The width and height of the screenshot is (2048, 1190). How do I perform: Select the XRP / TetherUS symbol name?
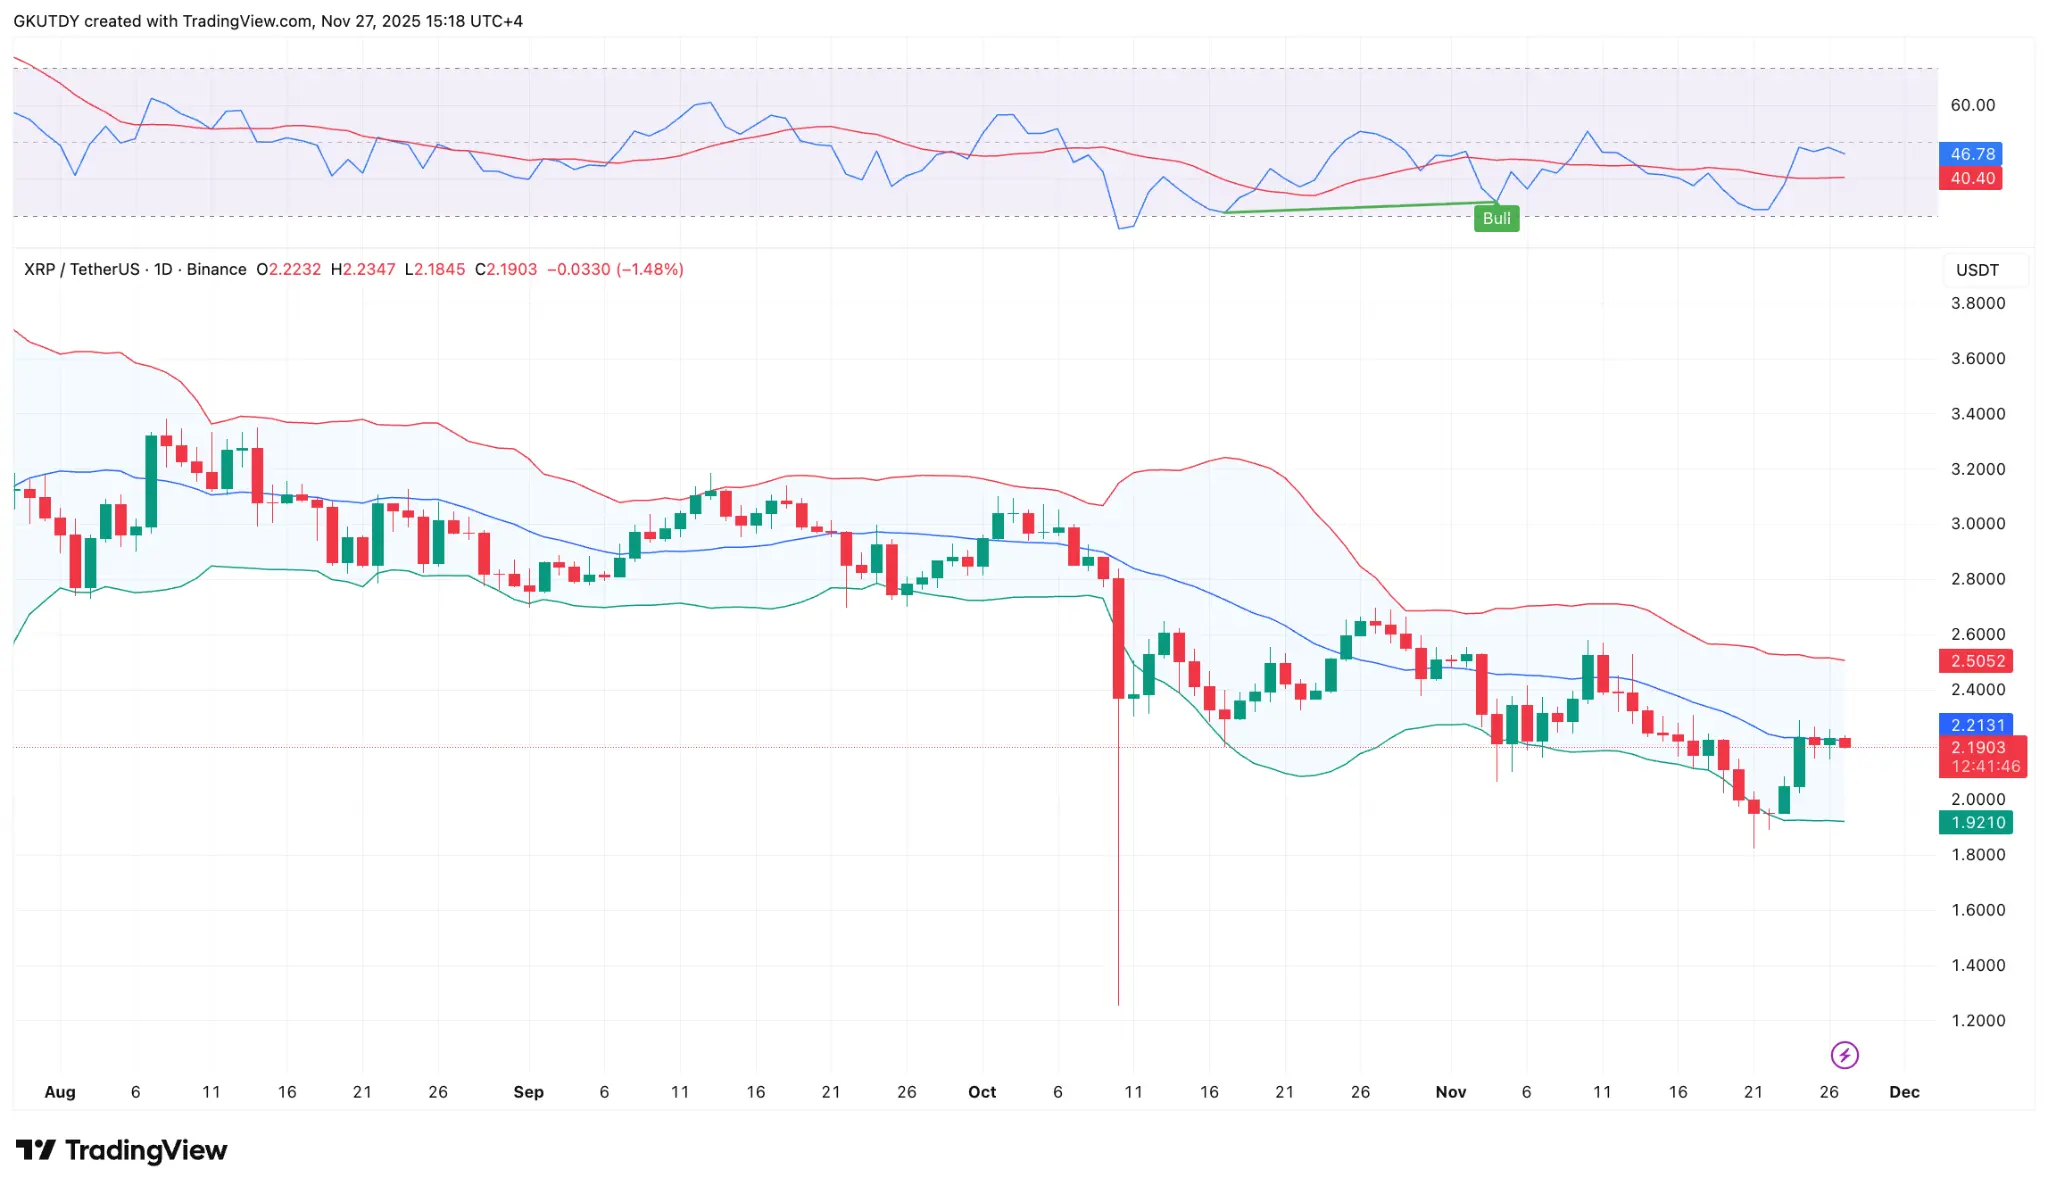click(x=80, y=269)
